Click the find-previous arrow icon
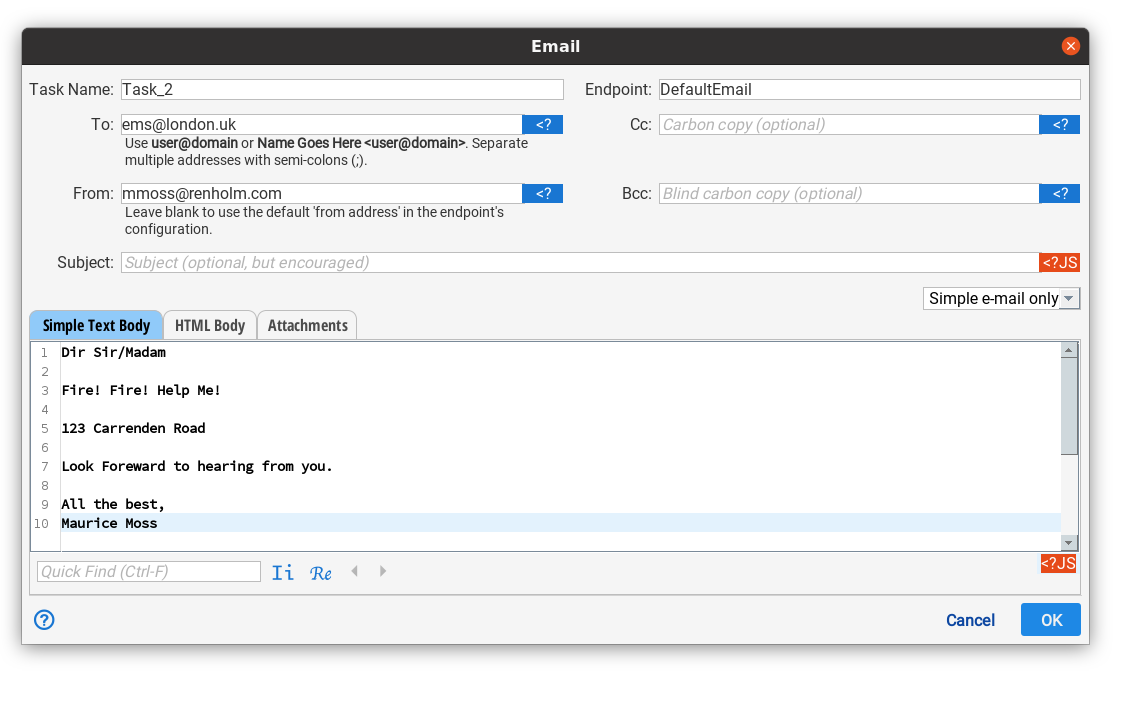 tap(355, 571)
